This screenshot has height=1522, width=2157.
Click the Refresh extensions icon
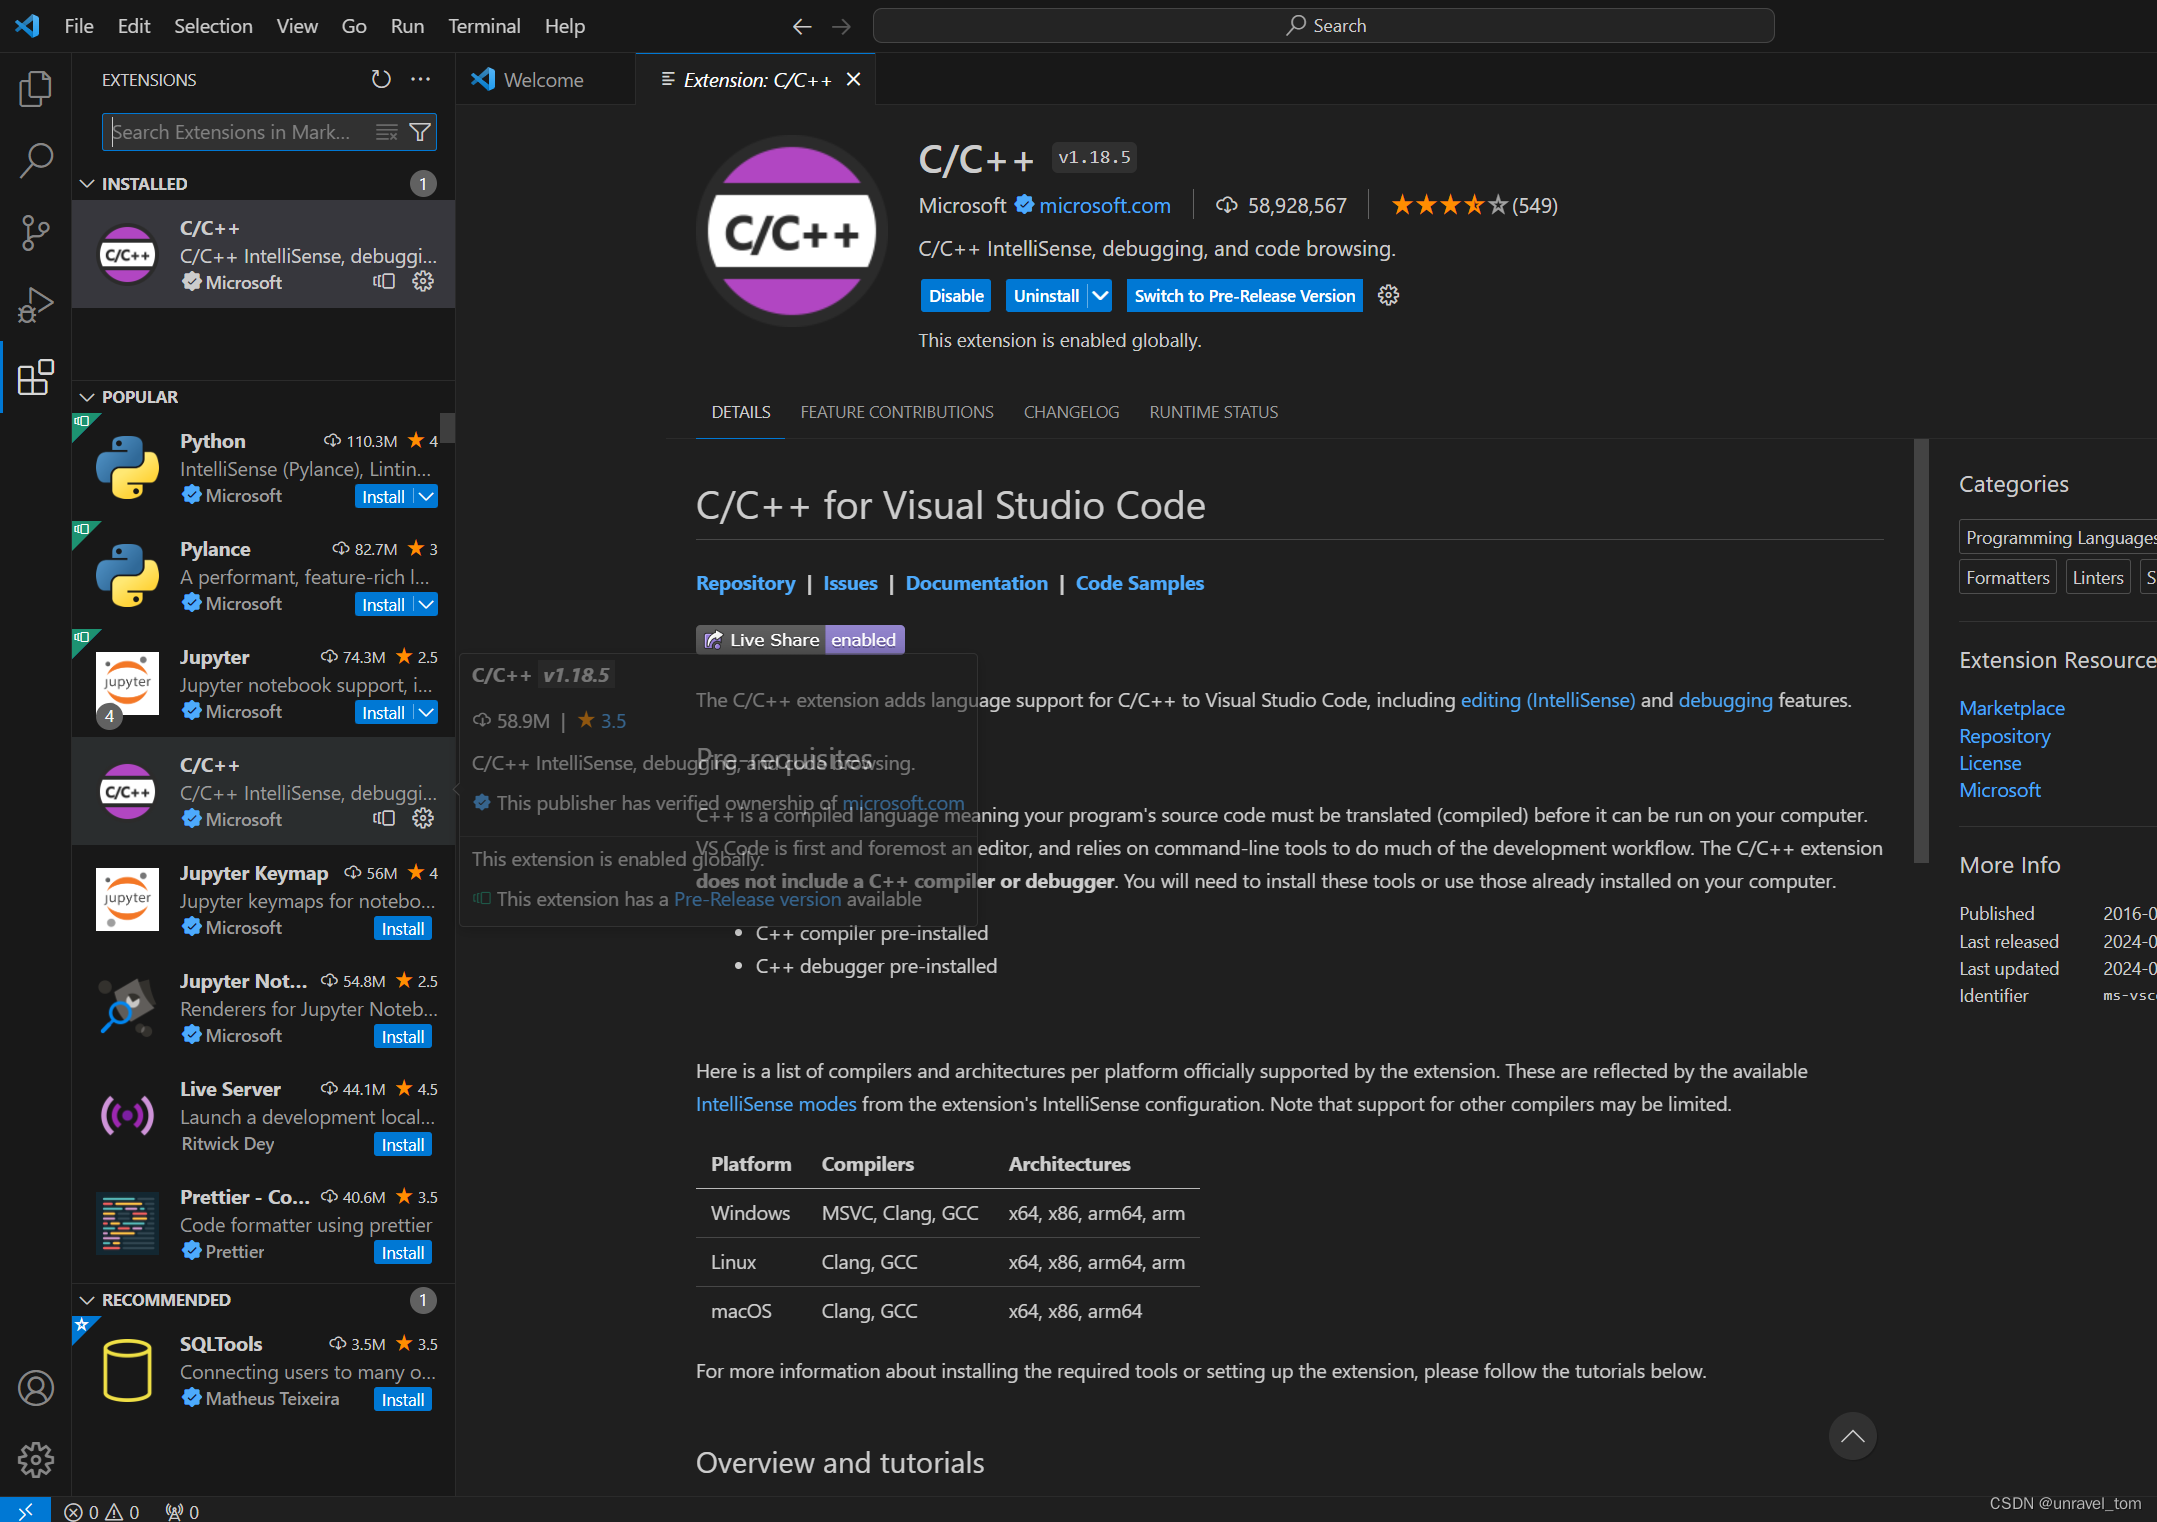[x=381, y=79]
